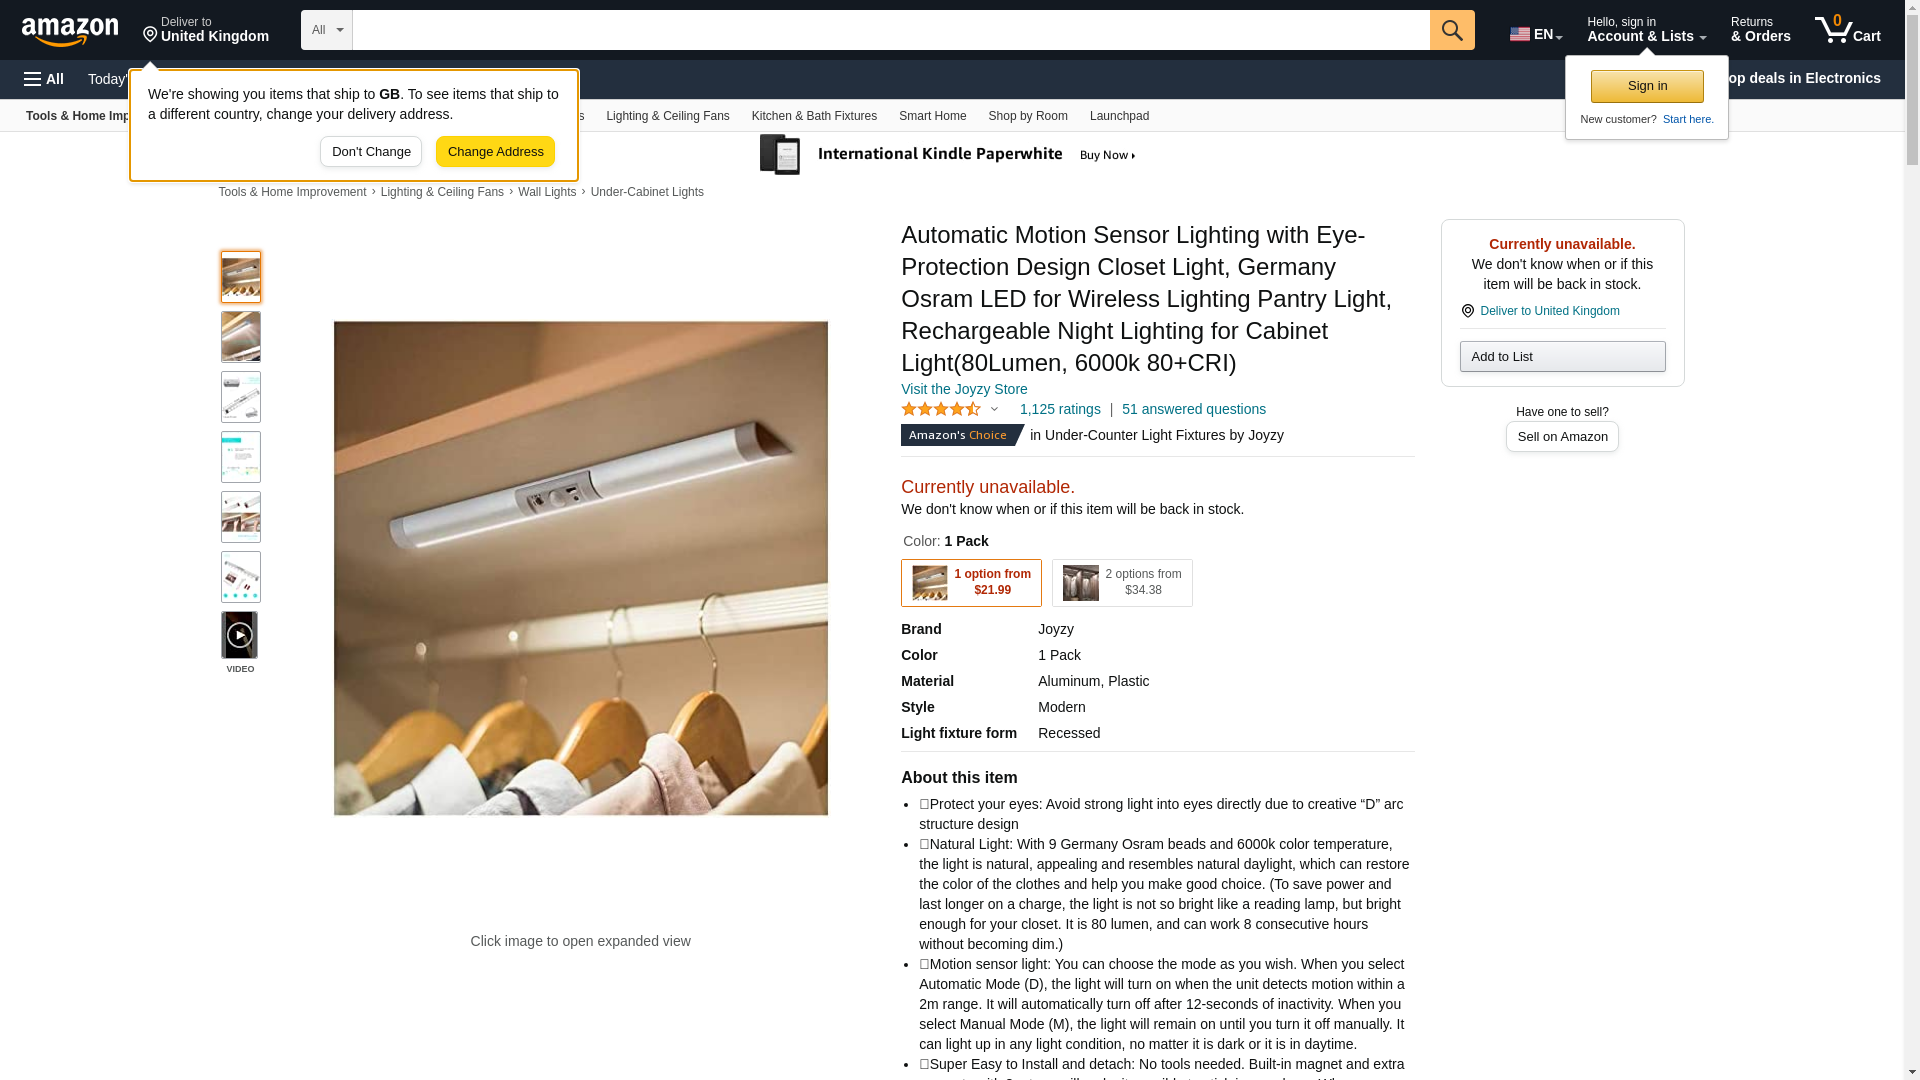The image size is (1920, 1080).
Task: Open the Launchpad category tab
Action: (x=1119, y=116)
